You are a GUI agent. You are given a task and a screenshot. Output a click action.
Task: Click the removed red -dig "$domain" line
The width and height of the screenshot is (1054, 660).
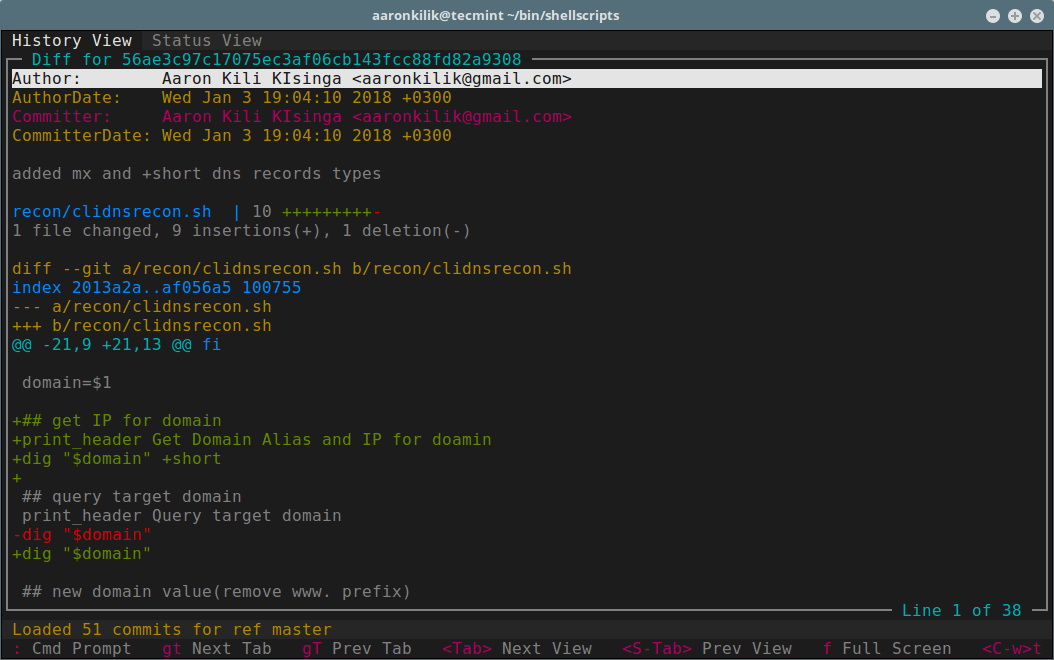(81, 535)
